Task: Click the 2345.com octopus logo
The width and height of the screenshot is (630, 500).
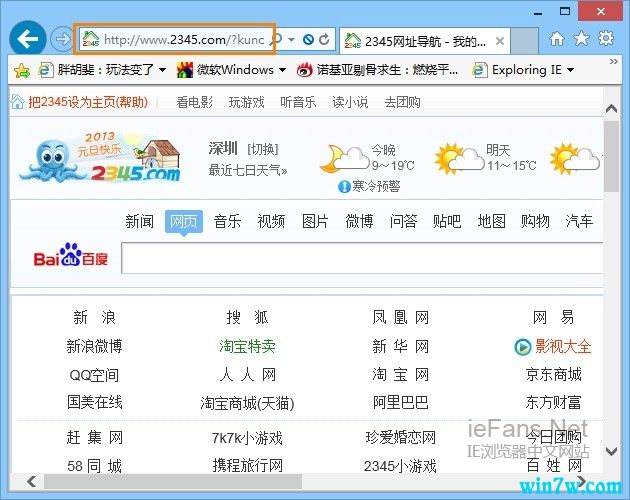Action: [100, 157]
